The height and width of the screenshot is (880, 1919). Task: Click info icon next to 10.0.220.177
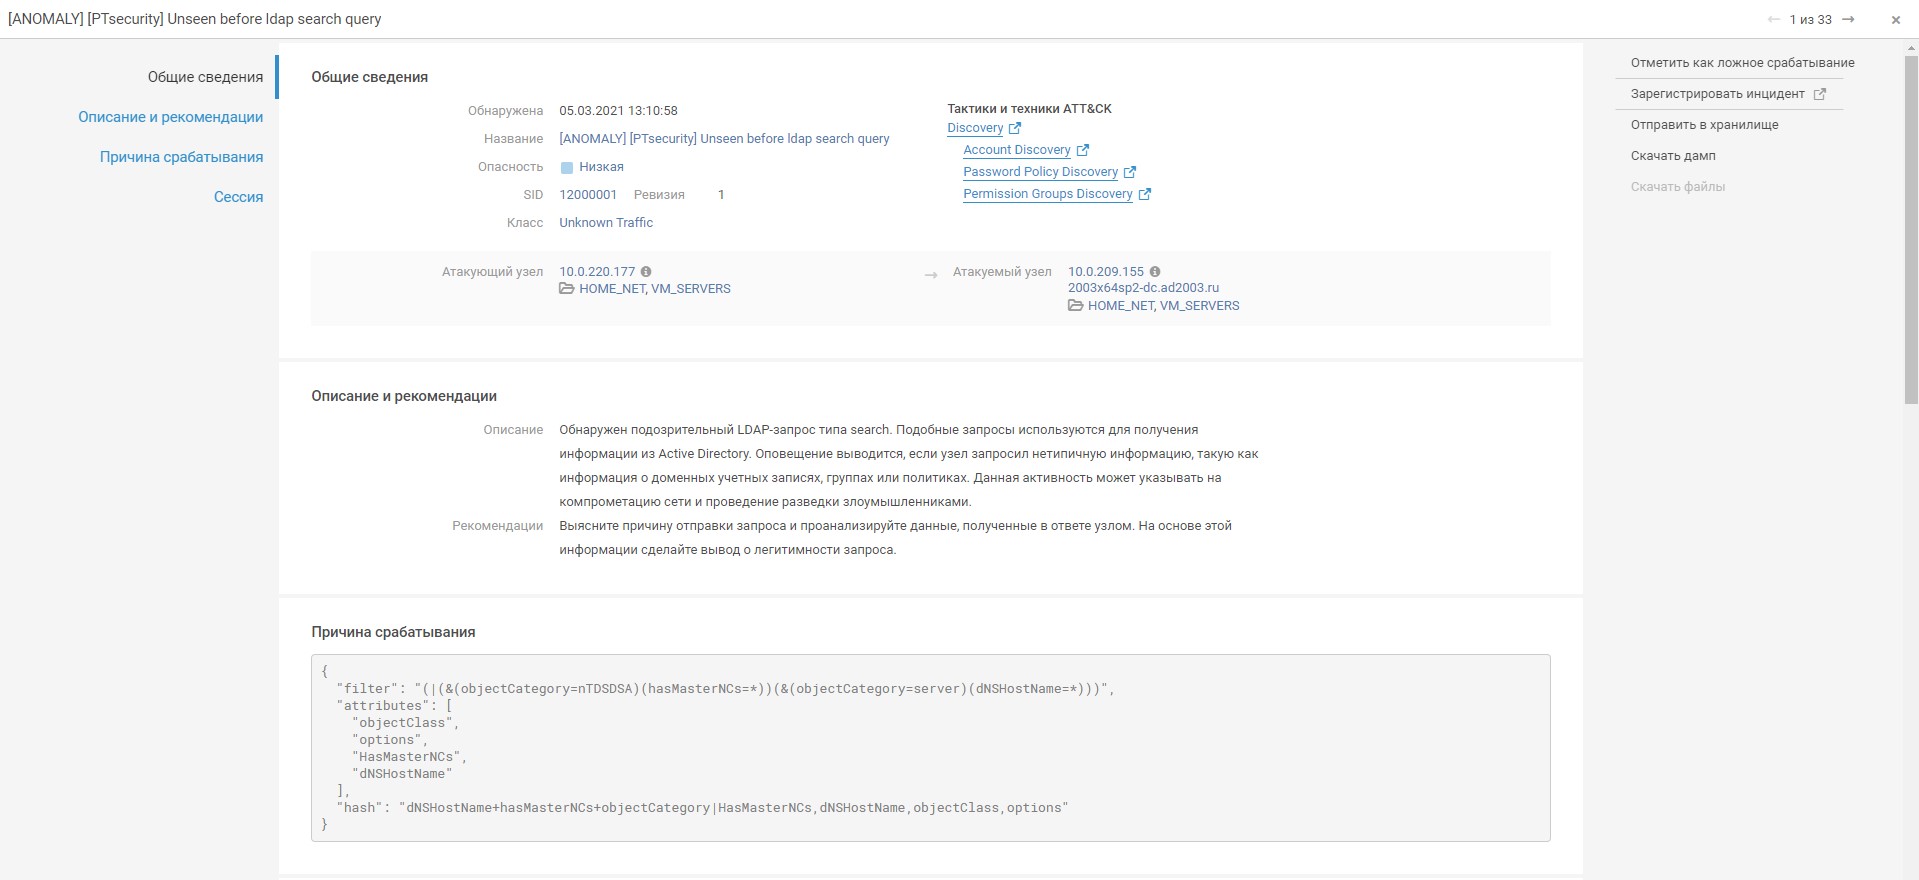point(646,272)
